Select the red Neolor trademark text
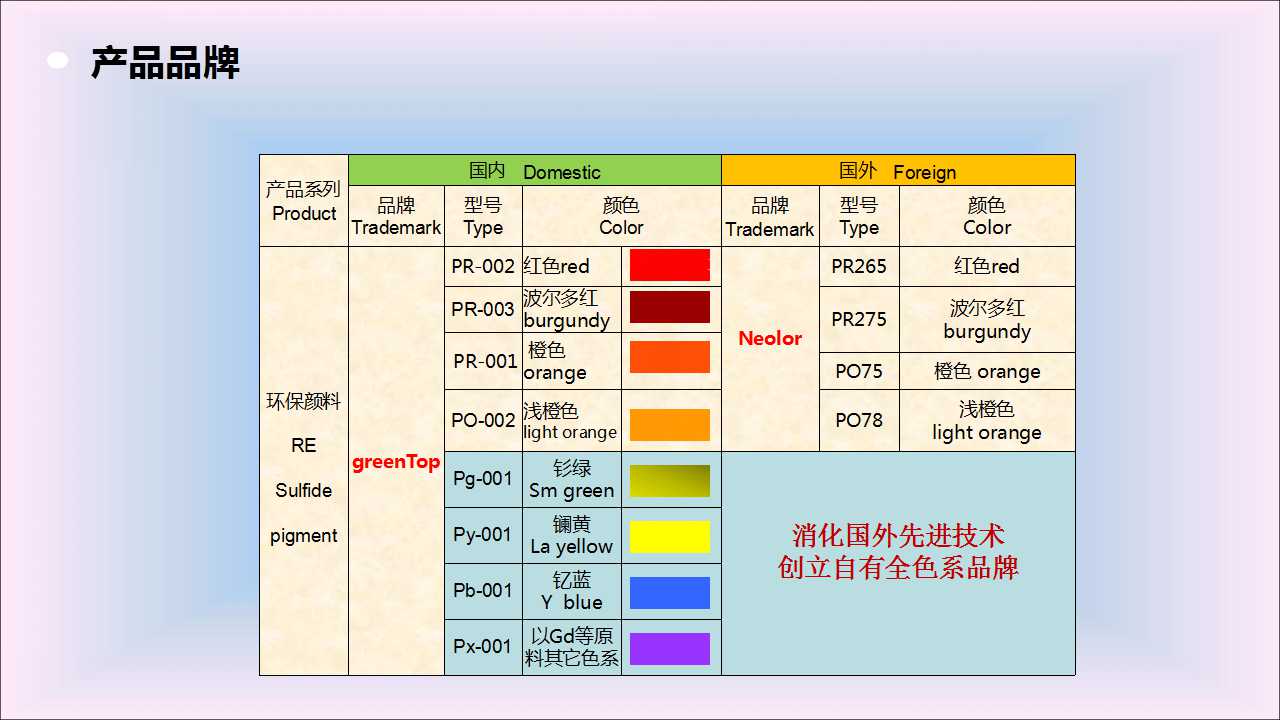The image size is (1280, 720). point(770,338)
